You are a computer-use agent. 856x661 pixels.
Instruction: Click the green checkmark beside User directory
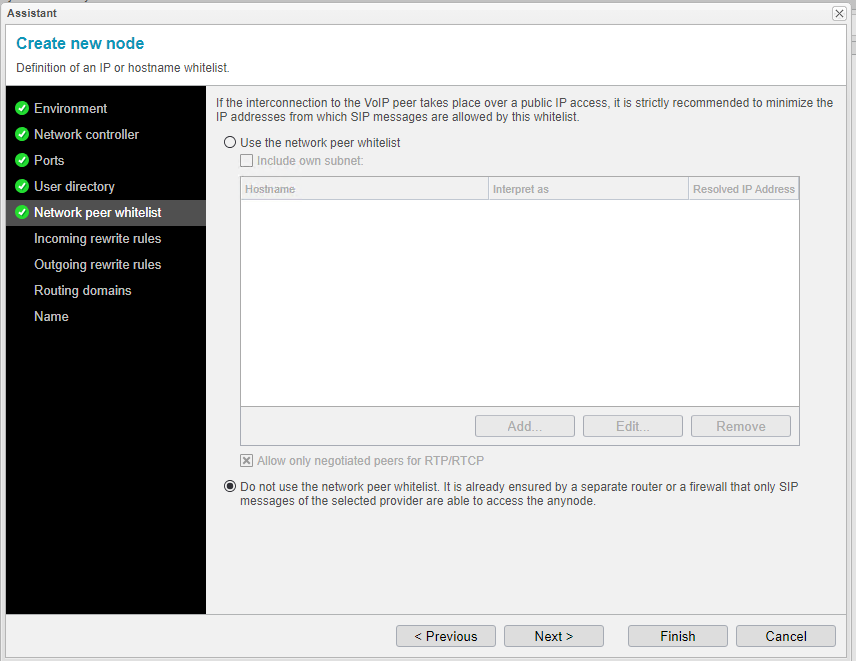click(22, 186)
